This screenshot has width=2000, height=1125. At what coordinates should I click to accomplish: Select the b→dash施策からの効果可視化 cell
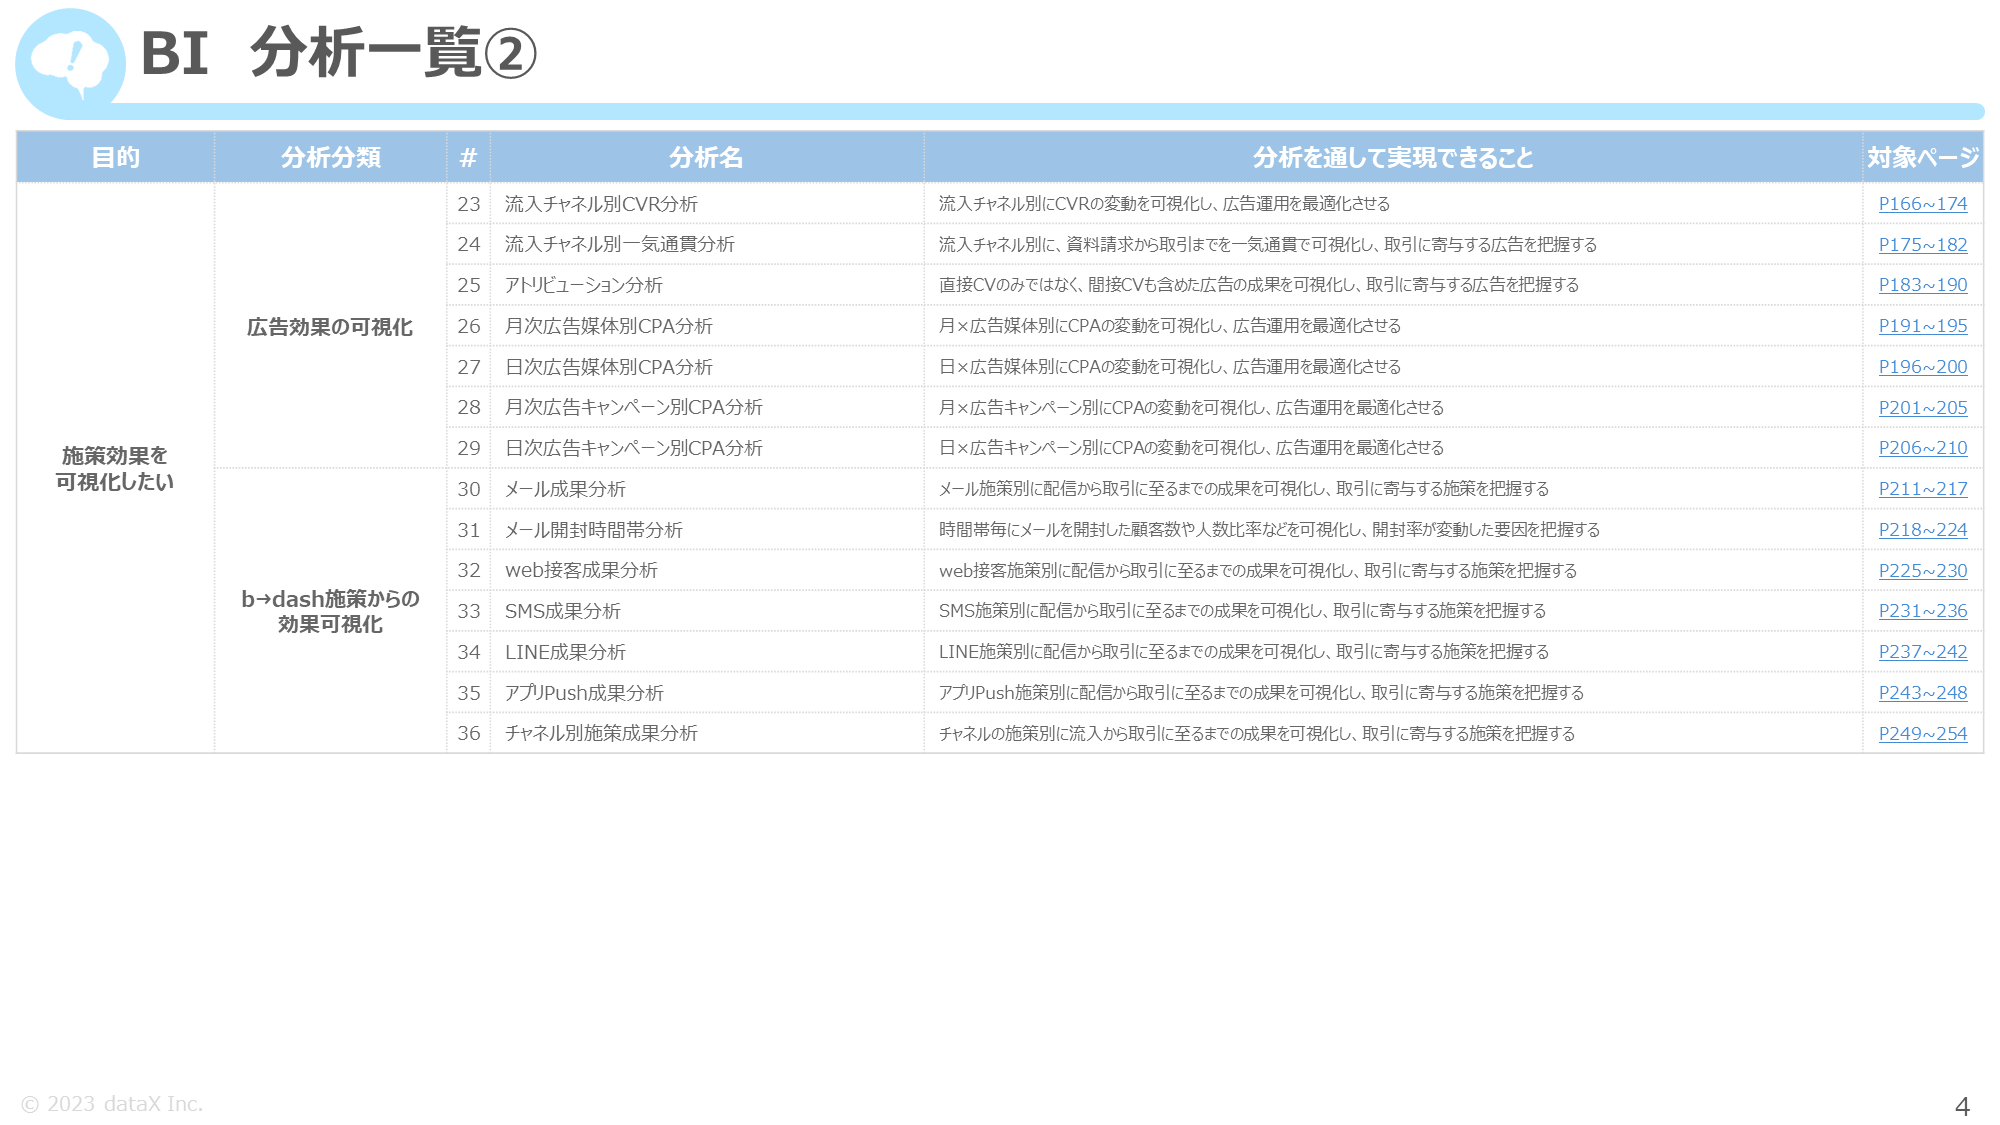click(330, 611)
